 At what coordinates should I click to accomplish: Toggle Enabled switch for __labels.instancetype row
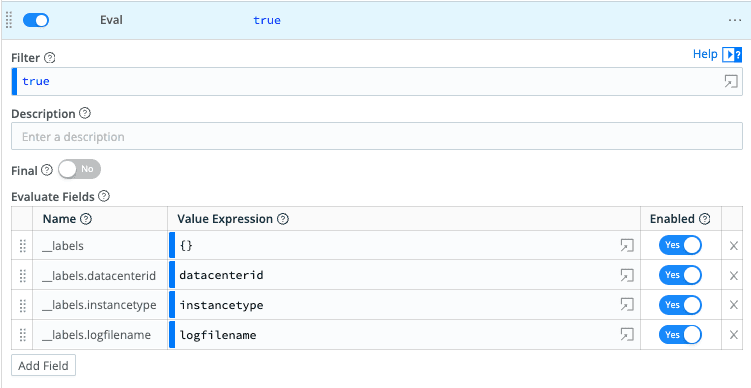680,305
